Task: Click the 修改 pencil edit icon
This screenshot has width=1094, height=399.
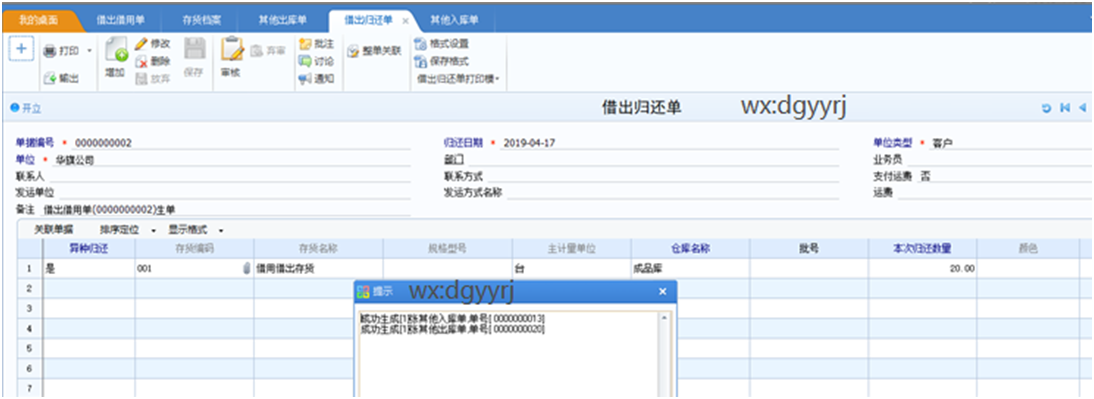Action: [x=141, y=43]
